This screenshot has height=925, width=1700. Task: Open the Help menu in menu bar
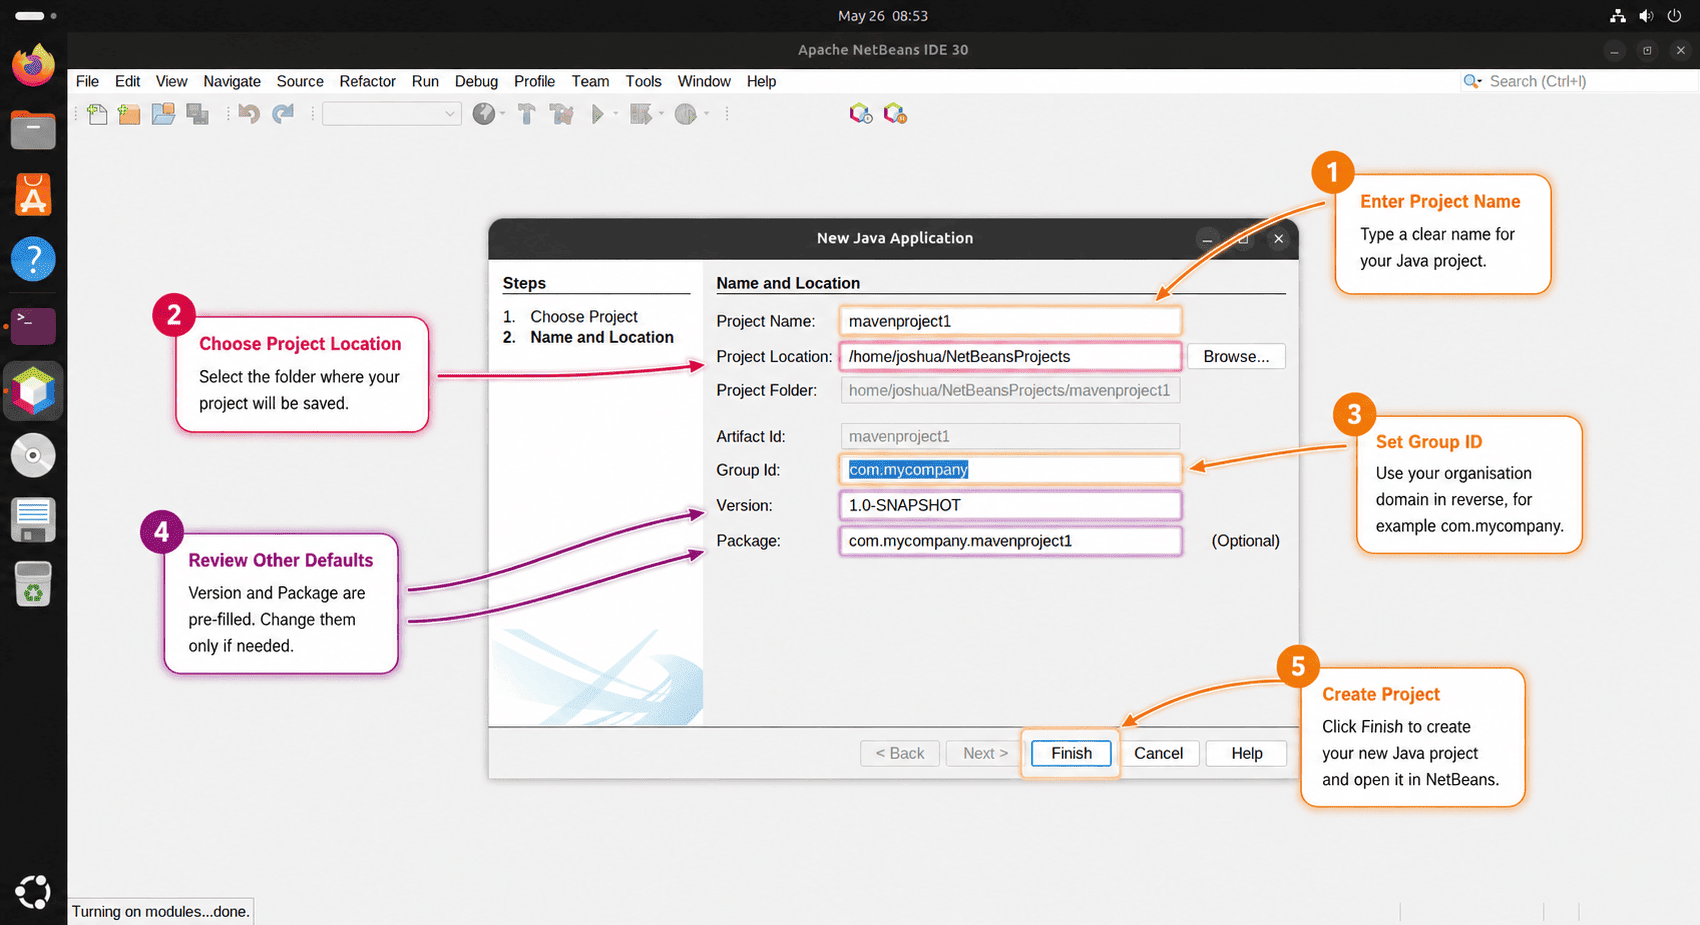point(761,81)
